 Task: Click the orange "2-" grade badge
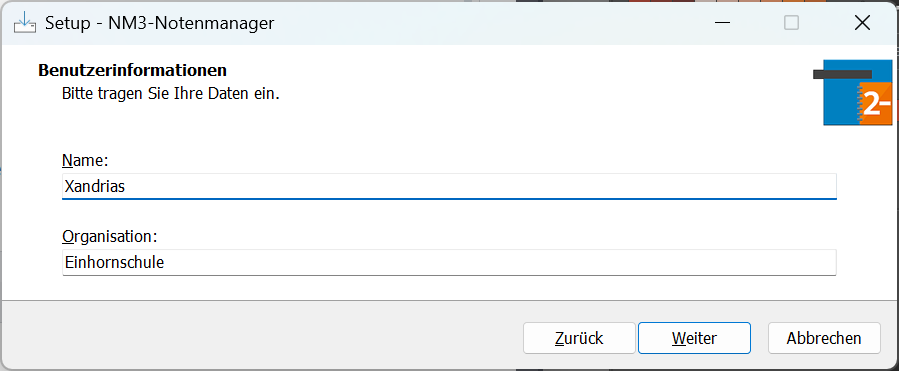click(876, 103)
